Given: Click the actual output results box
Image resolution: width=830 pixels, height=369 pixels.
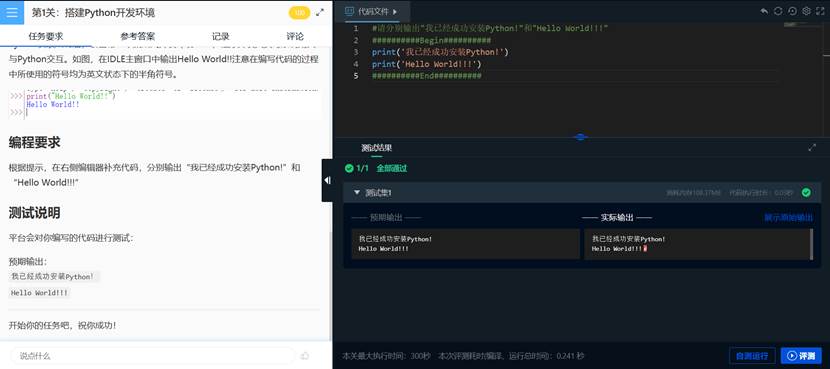Looking at the screenshot, I should pyautogui.click(x=697, y=244).
